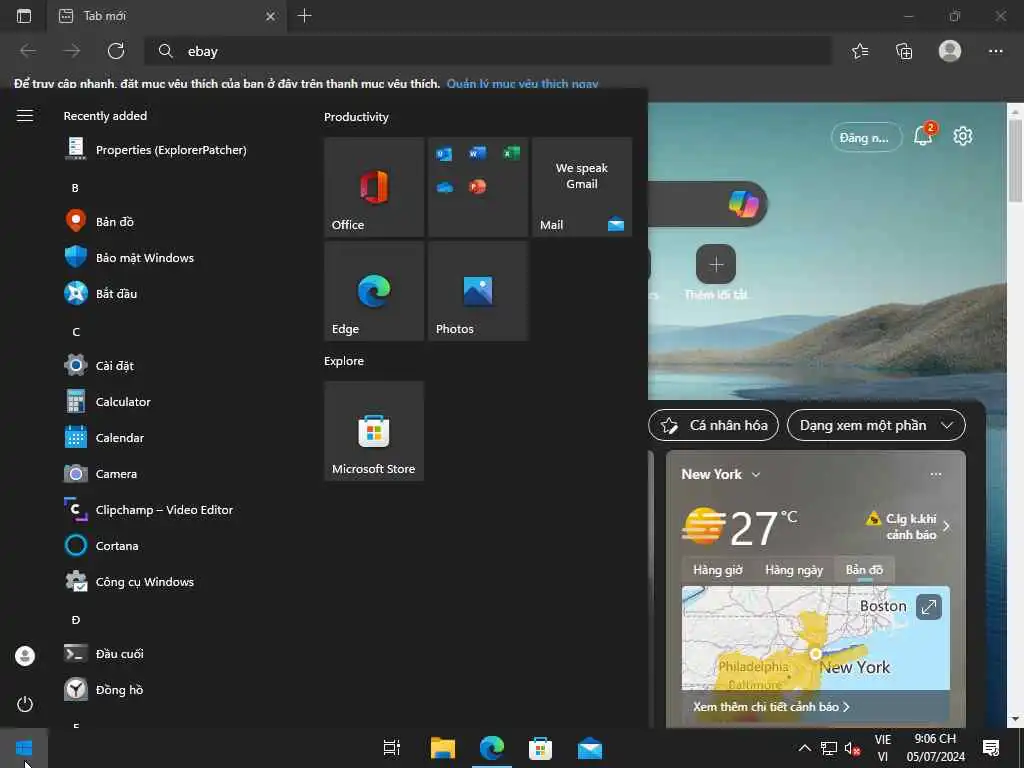Image resolution: width=1024 pixels, height=768 pixels.
Task: Open the Power options icon
Action: 25,704
